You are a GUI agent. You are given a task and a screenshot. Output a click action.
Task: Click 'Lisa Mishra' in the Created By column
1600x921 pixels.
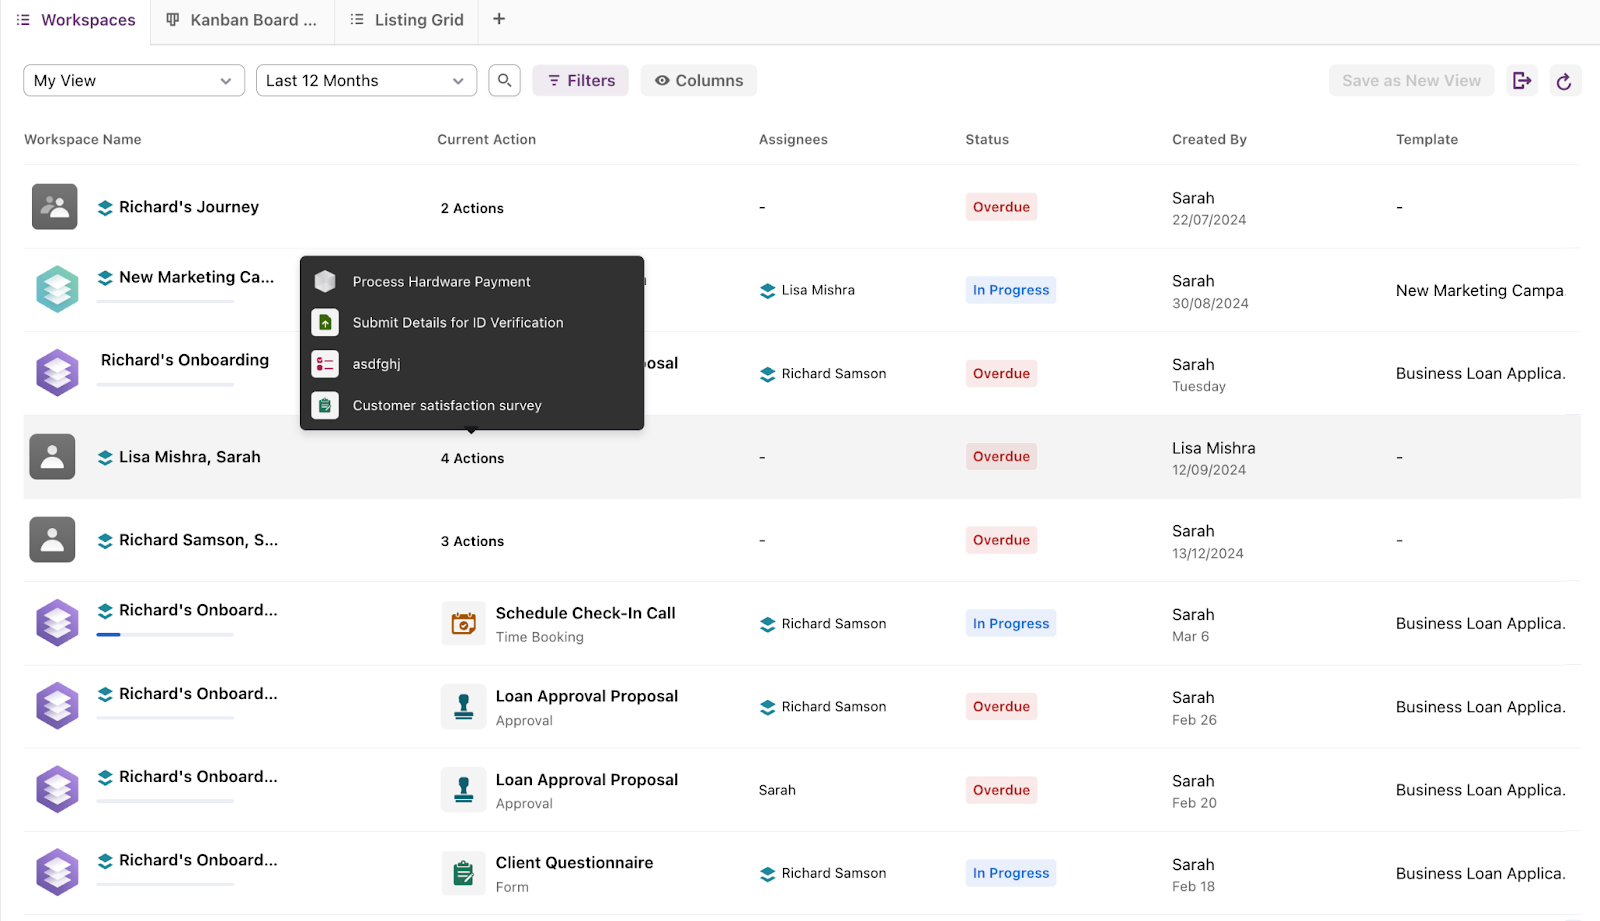point(1213,448)
